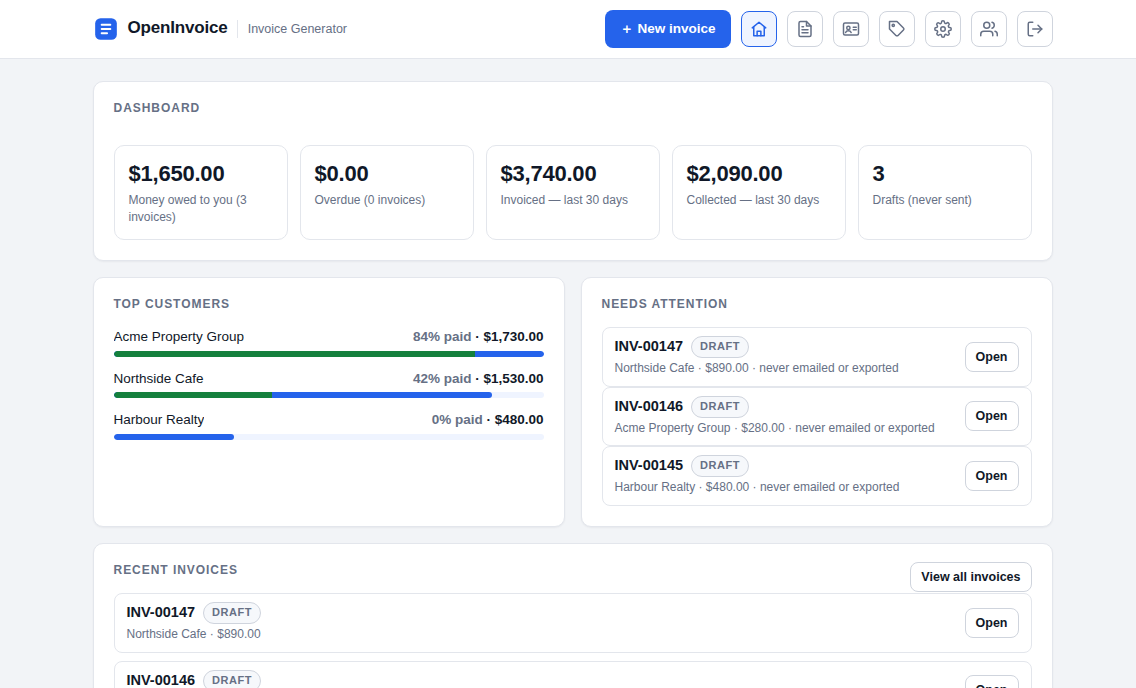The width and height of the screenshot is (1136, 688).
Task: Click INV-00145 number in Needs Attention
Action: (648, 465)
